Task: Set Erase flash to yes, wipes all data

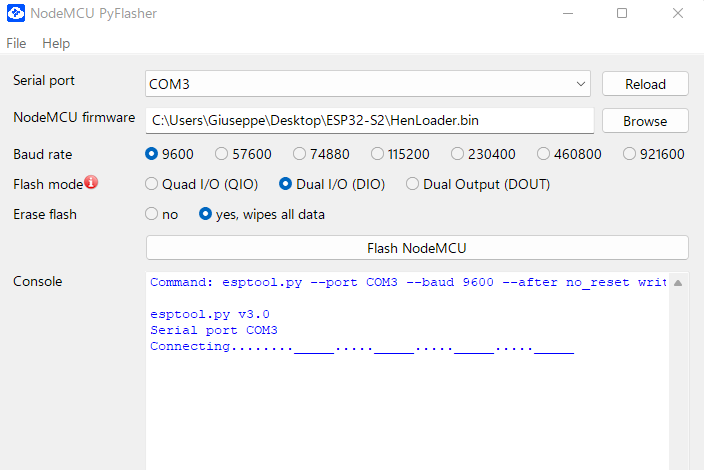Action: click(262, 214)
